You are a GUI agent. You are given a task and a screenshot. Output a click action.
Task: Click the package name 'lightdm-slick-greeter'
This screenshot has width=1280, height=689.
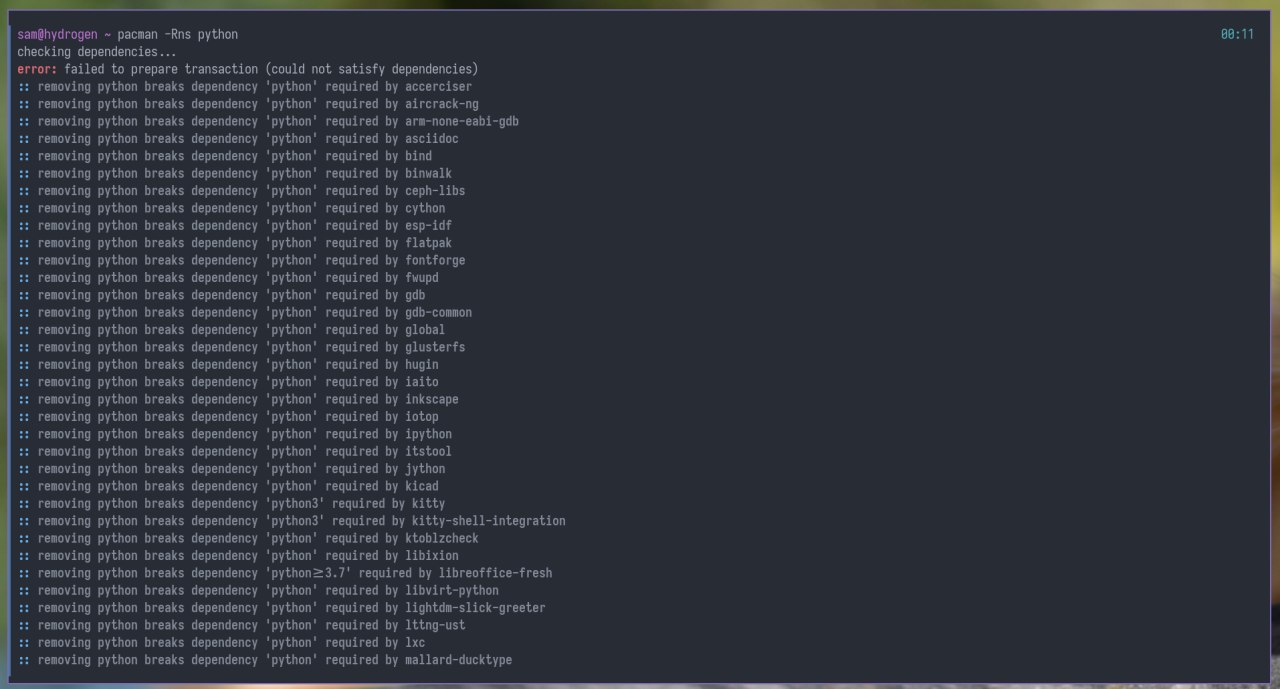coord(475,608)
